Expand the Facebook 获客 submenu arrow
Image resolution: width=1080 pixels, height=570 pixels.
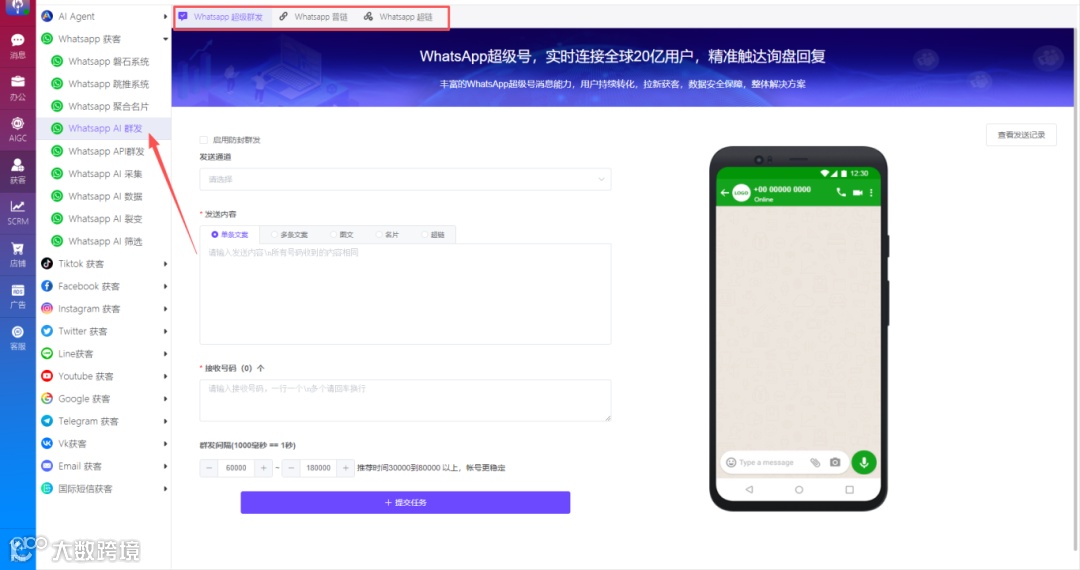(165, 286)
